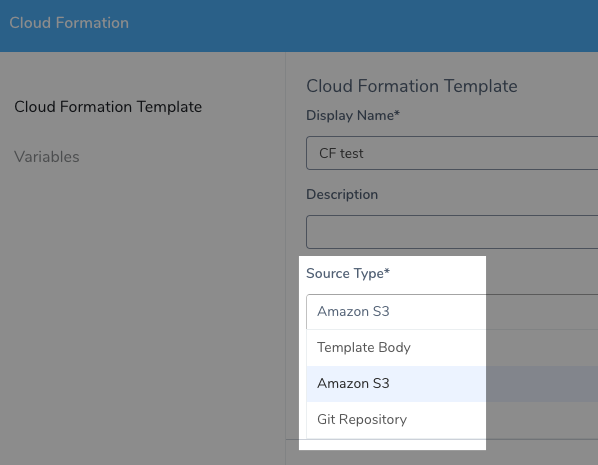
Task: Go to Cloud Formation Template sidebar step
Action: point(108,107)
